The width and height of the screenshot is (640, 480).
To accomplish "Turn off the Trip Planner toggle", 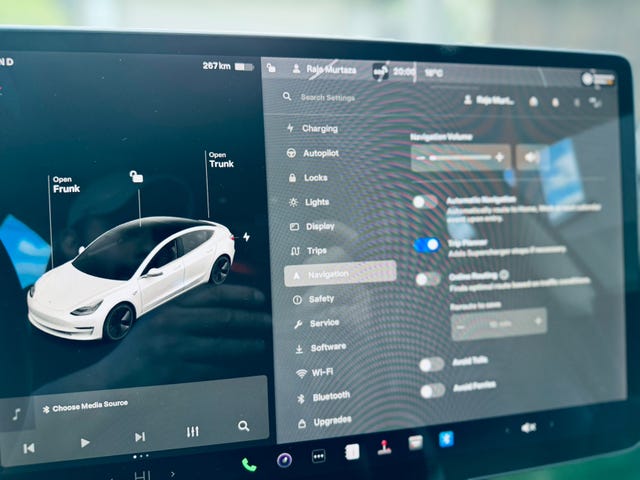I will coord(427,245).
